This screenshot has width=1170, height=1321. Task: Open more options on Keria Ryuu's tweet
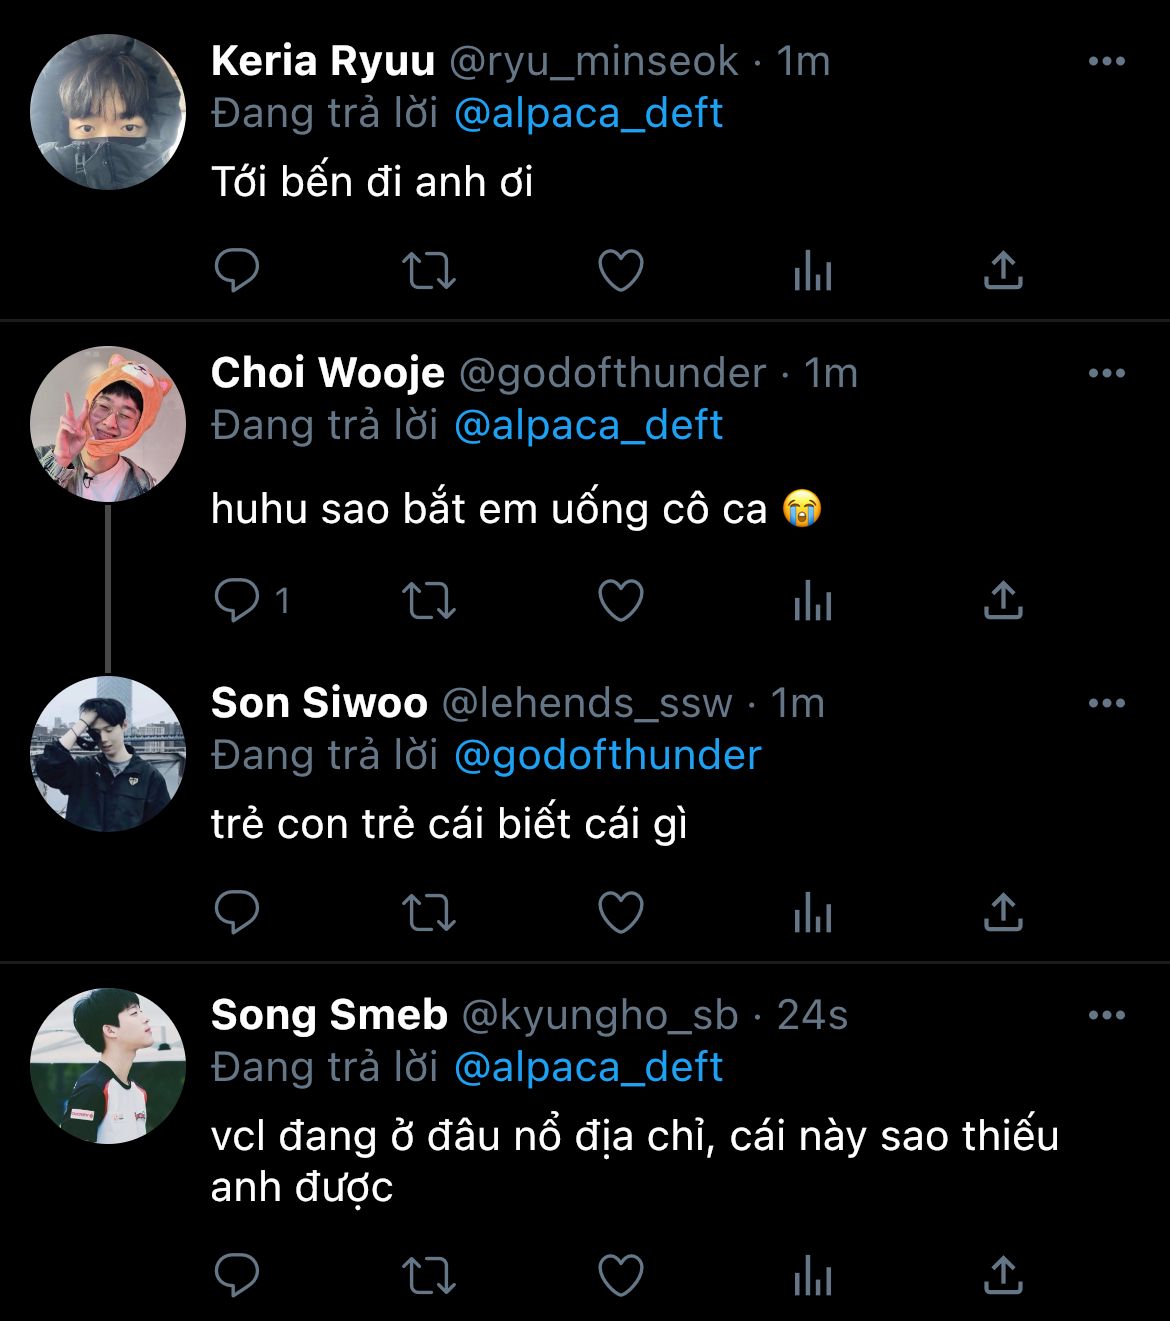pyautogui.click(x=1106, y=62)
